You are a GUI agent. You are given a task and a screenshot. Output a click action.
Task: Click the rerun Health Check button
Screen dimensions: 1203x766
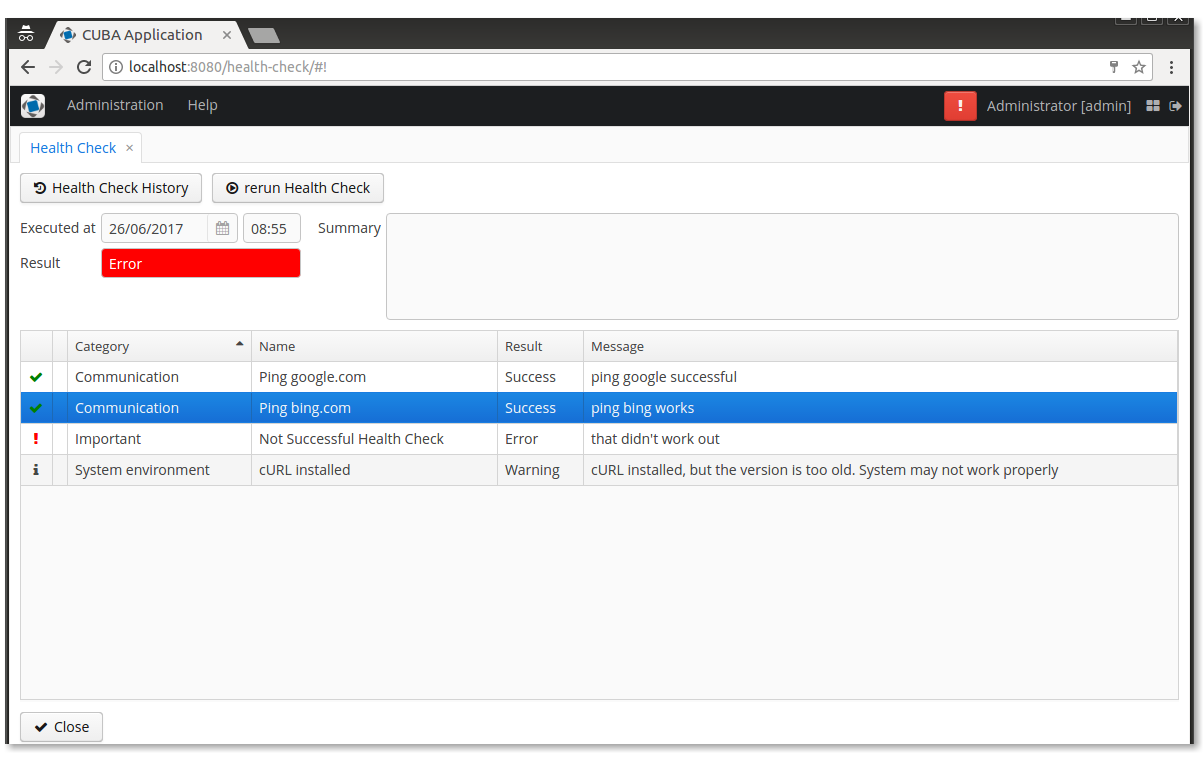[x=298, y=188]
